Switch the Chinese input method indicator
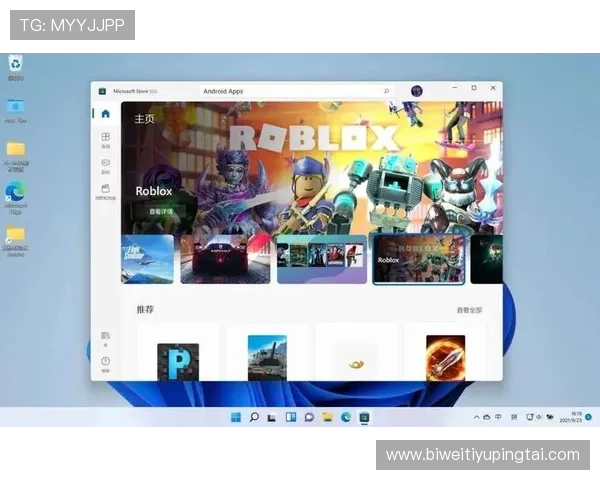 pos(498,417)
